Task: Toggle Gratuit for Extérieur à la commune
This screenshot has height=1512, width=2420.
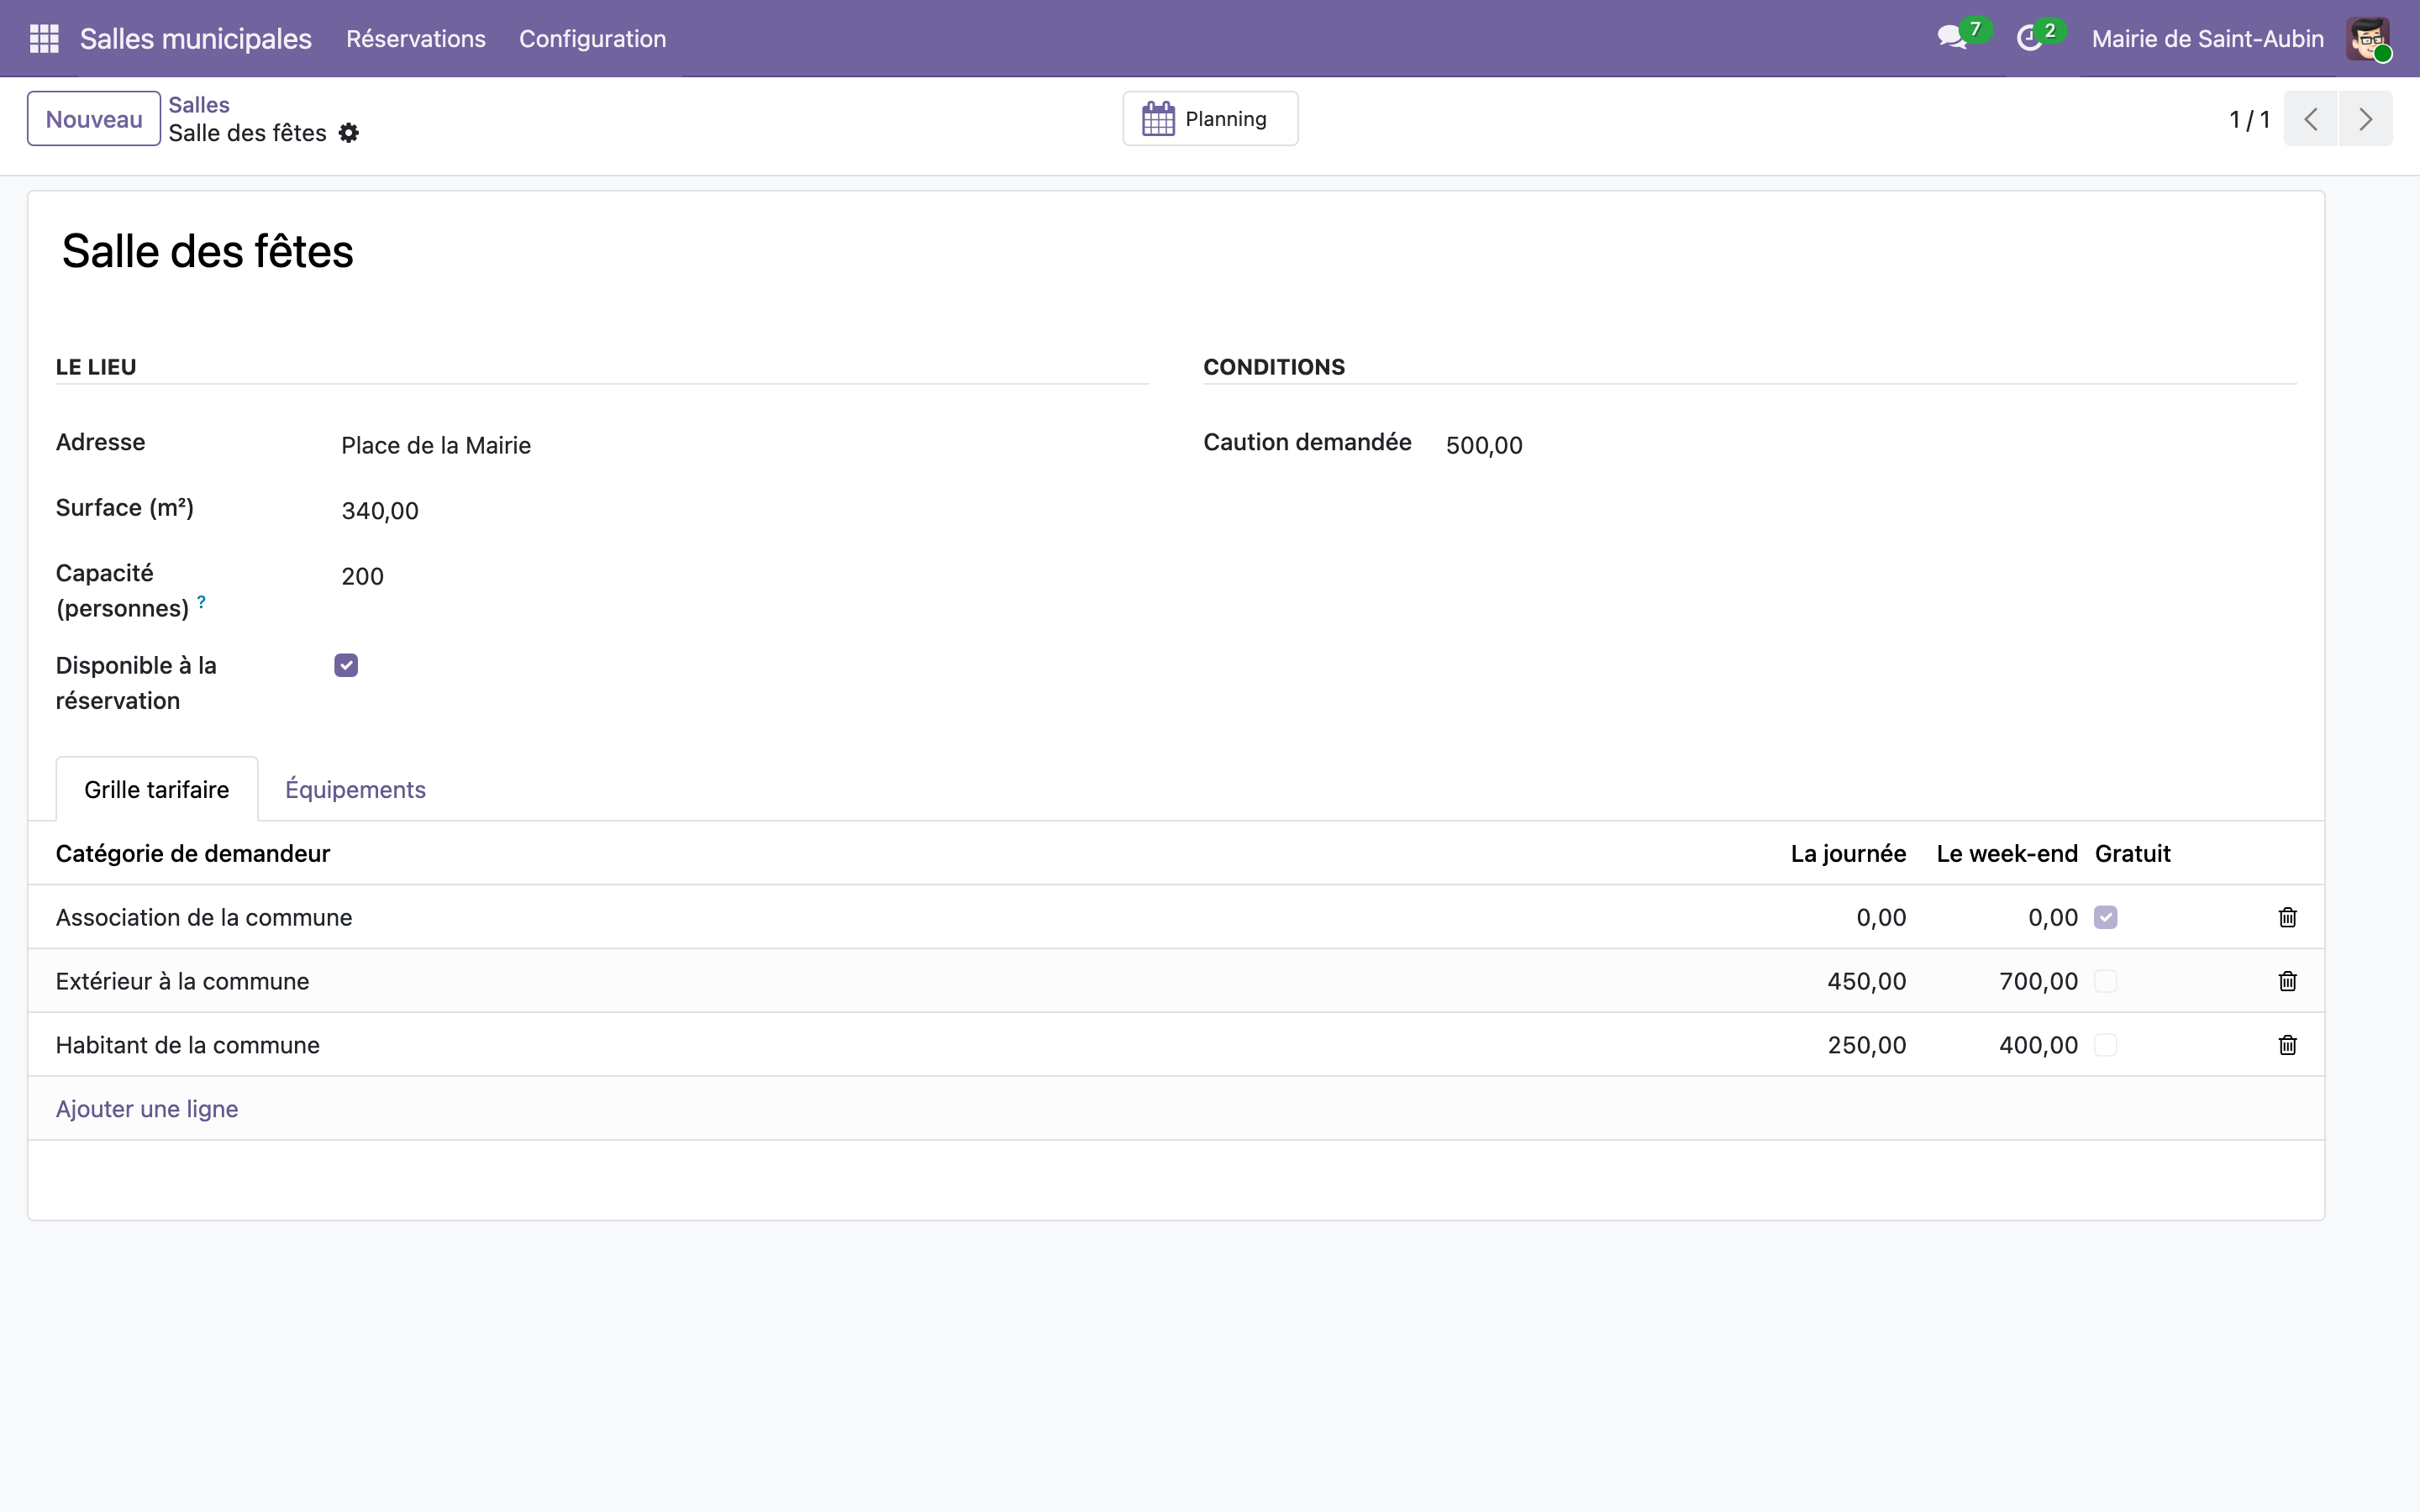Action: pos(2106,981)
